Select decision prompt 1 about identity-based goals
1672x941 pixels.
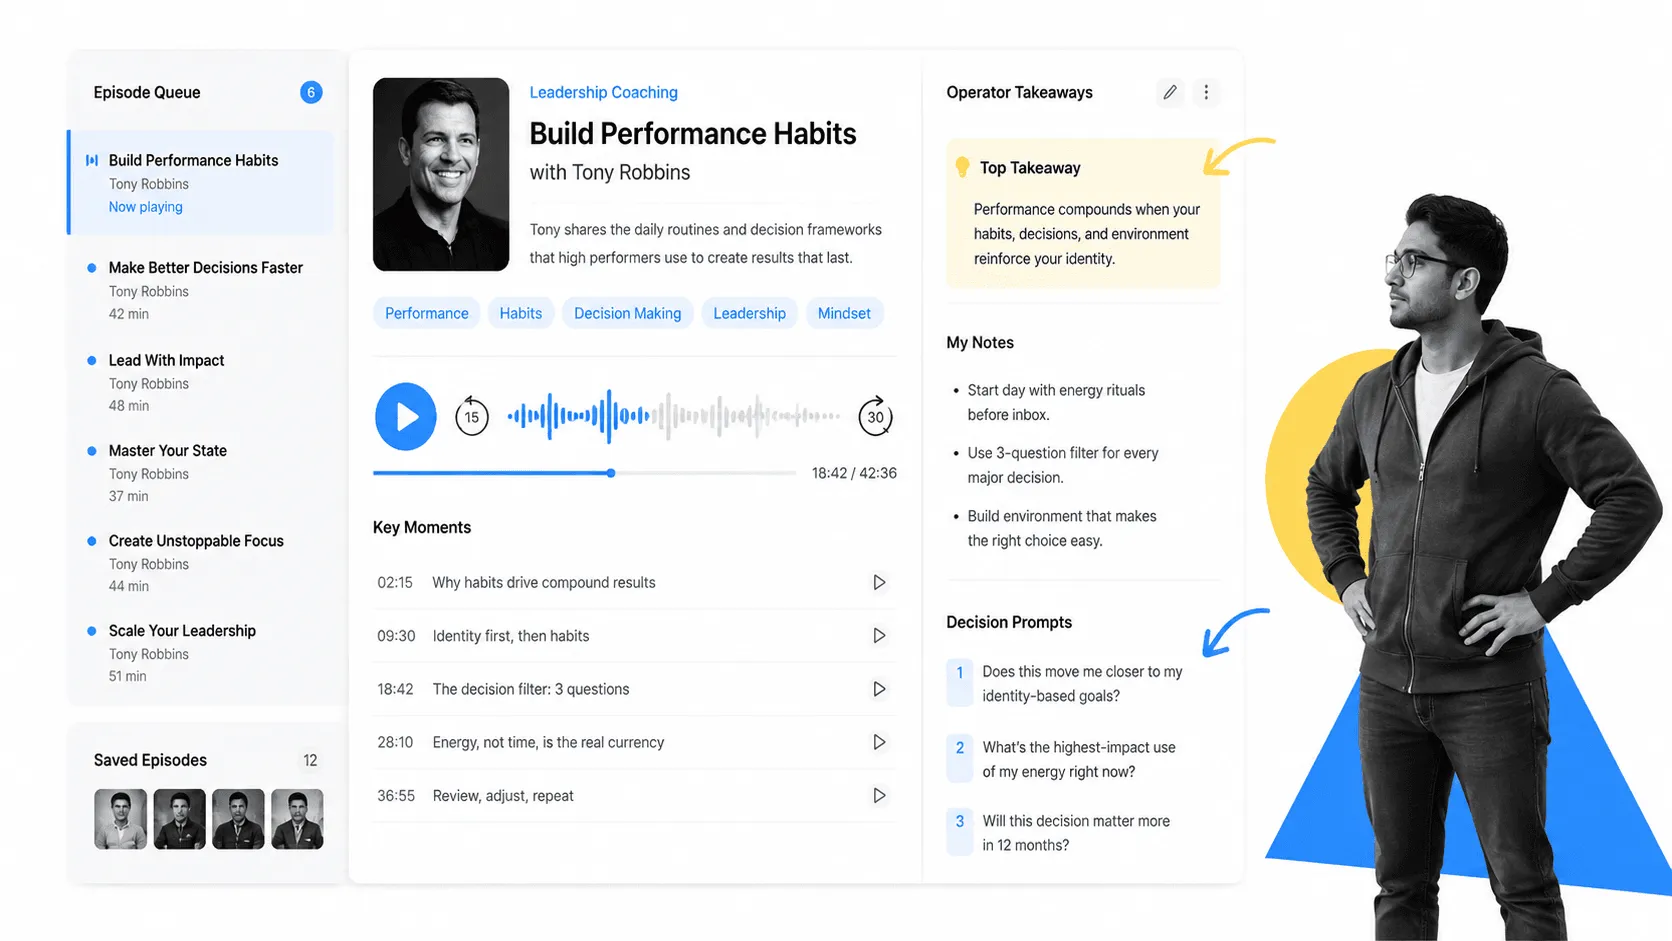click(1066, 684)
